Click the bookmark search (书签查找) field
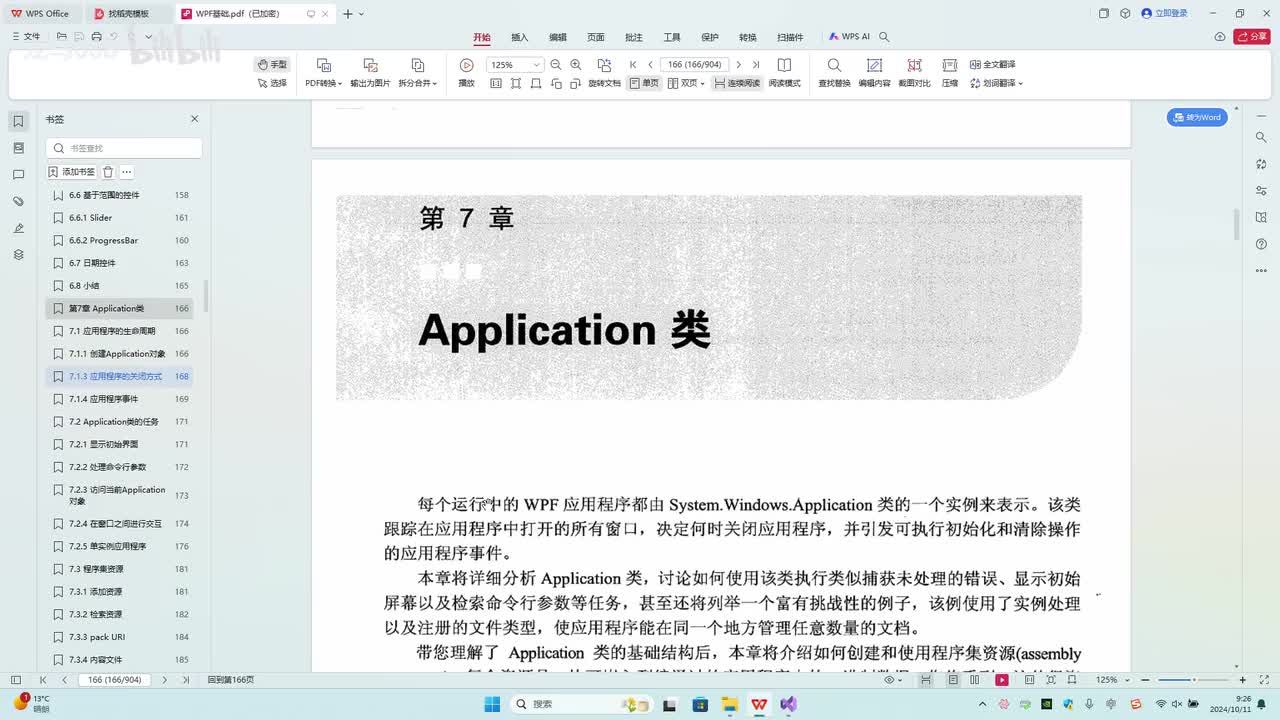 (x=124, y=148)
